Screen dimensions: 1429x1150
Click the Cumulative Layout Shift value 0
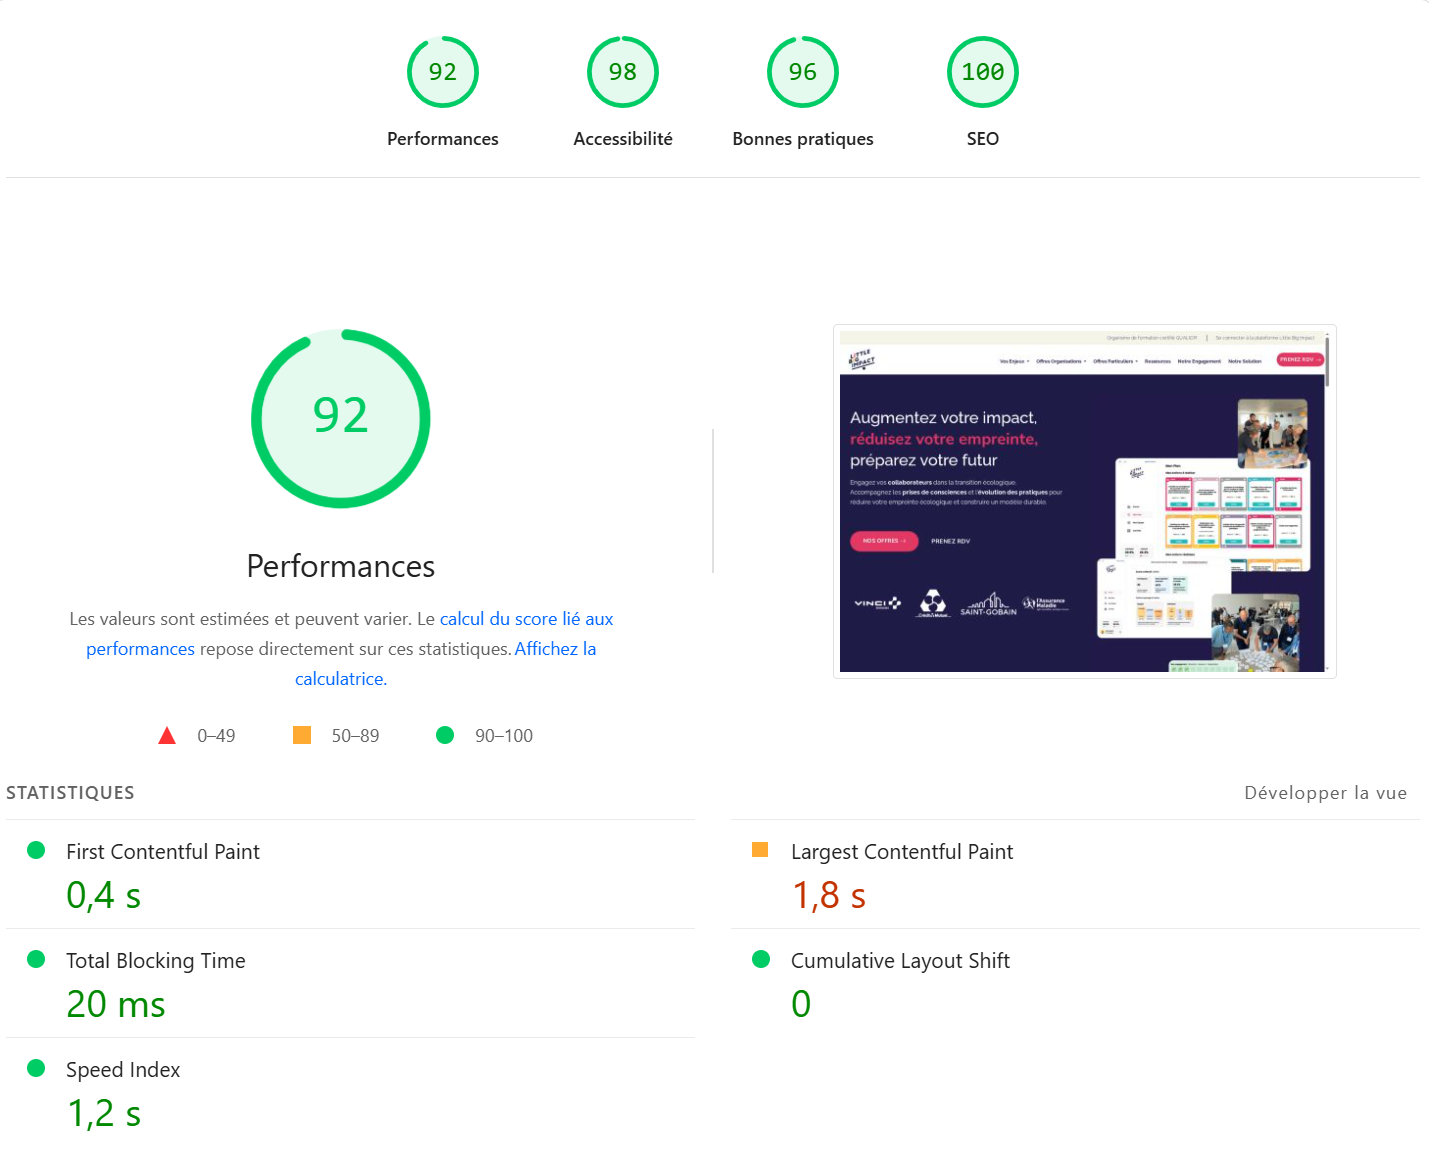point(801,1004)
